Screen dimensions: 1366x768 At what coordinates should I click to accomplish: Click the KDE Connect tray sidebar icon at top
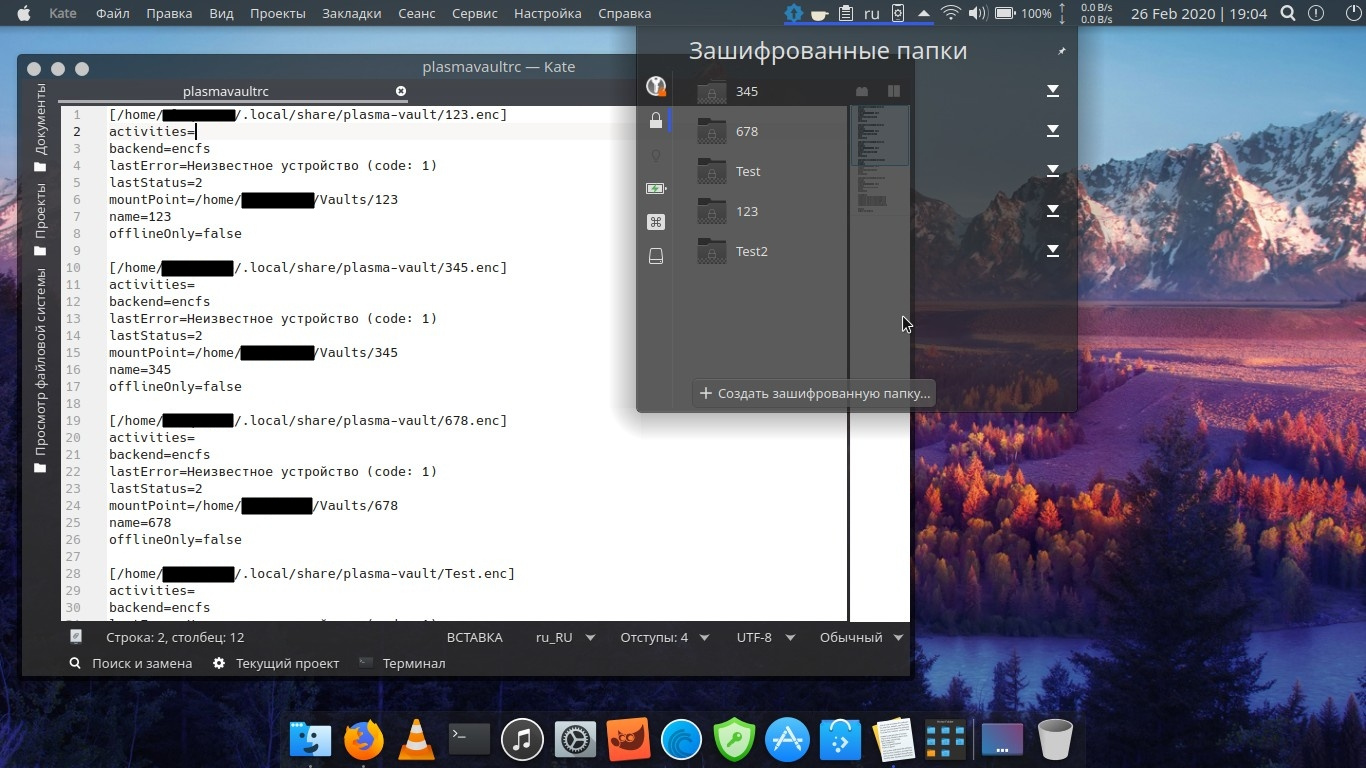pos(656,86)
